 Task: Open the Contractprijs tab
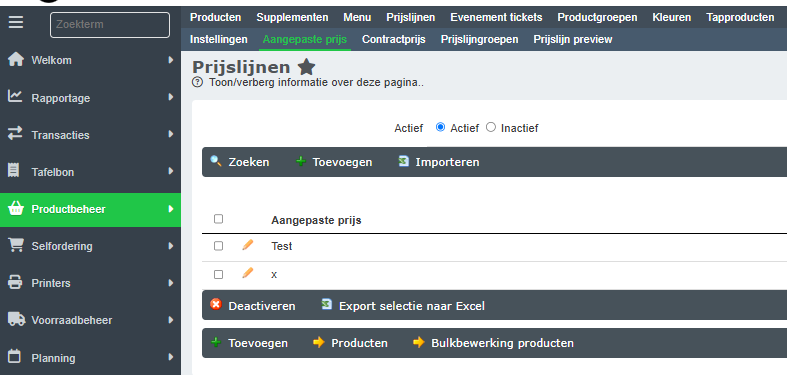point(394,39)
